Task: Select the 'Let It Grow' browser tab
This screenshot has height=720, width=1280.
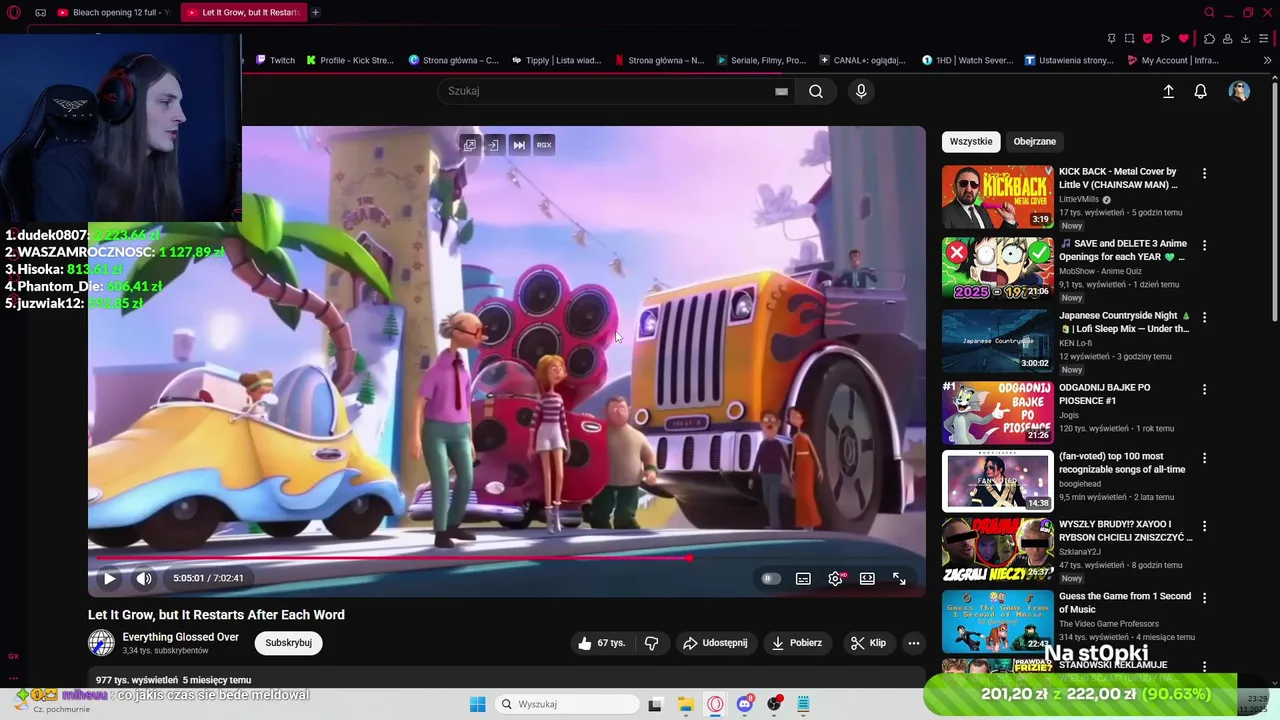Action: click(x=243, y=12)
